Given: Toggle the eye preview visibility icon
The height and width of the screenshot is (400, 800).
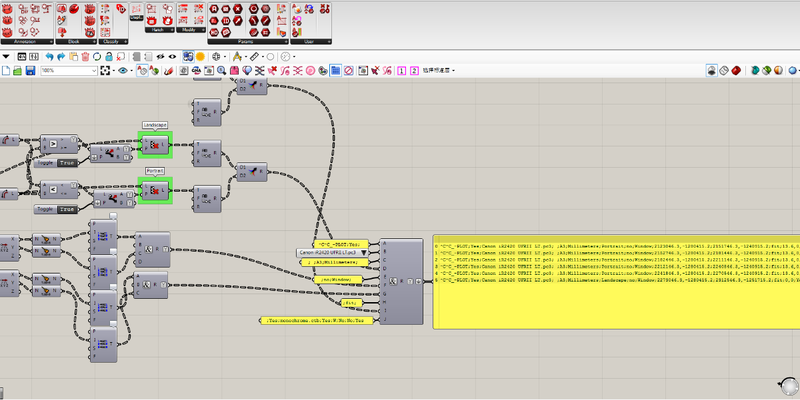Looking at the screenshot, I should click(x=122, y=72).
